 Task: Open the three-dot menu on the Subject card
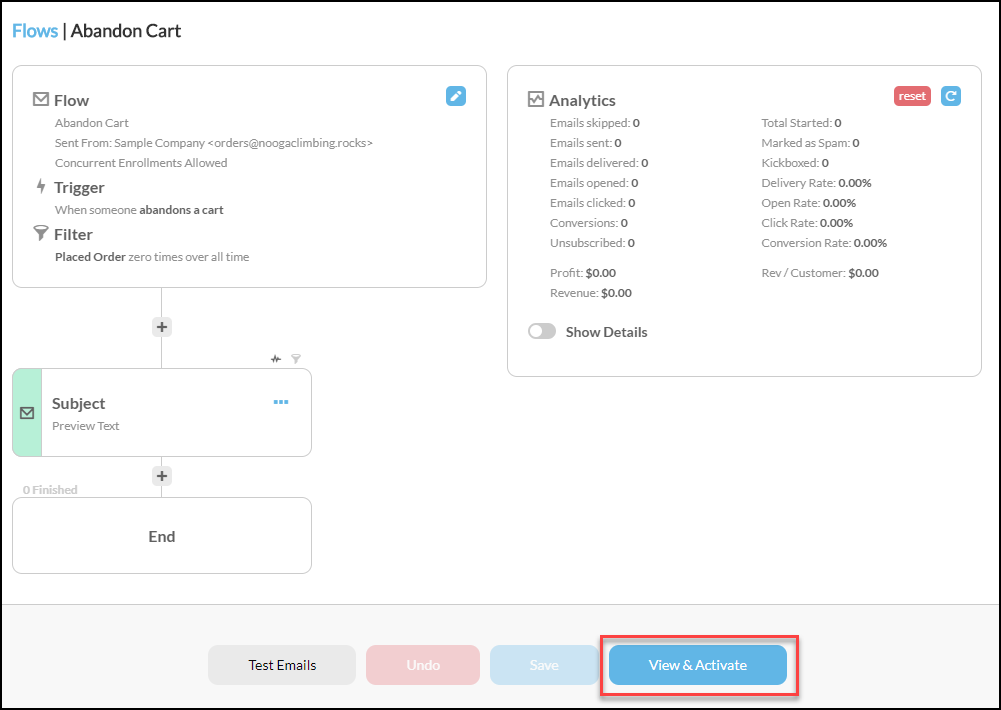click(x=281, y=402)
